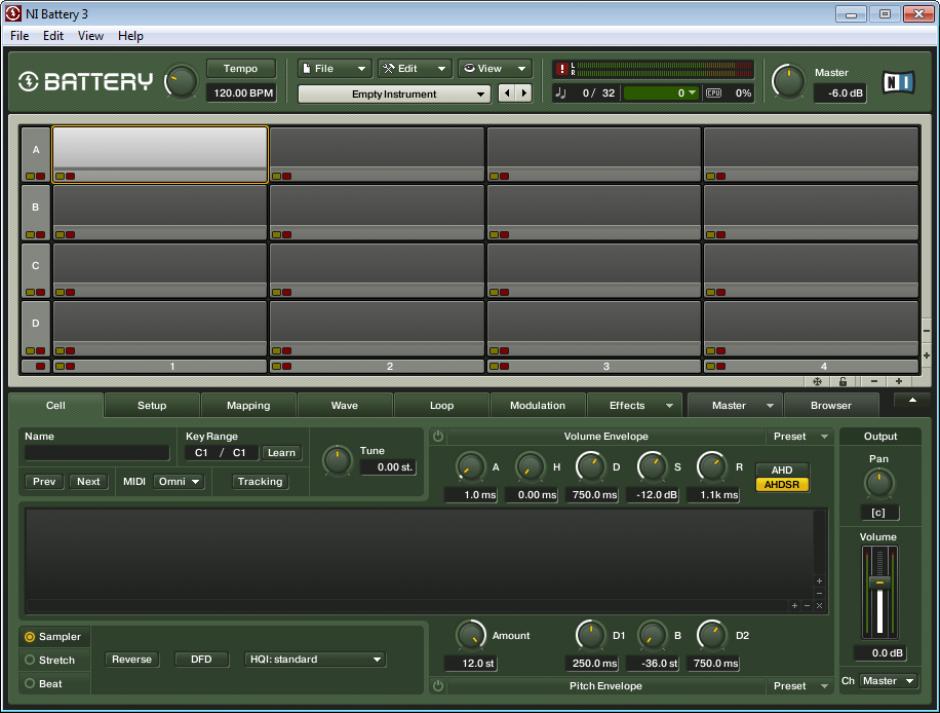Click the Prev cell button
Screen dimensions: 940x713
(x=44, y=482)
